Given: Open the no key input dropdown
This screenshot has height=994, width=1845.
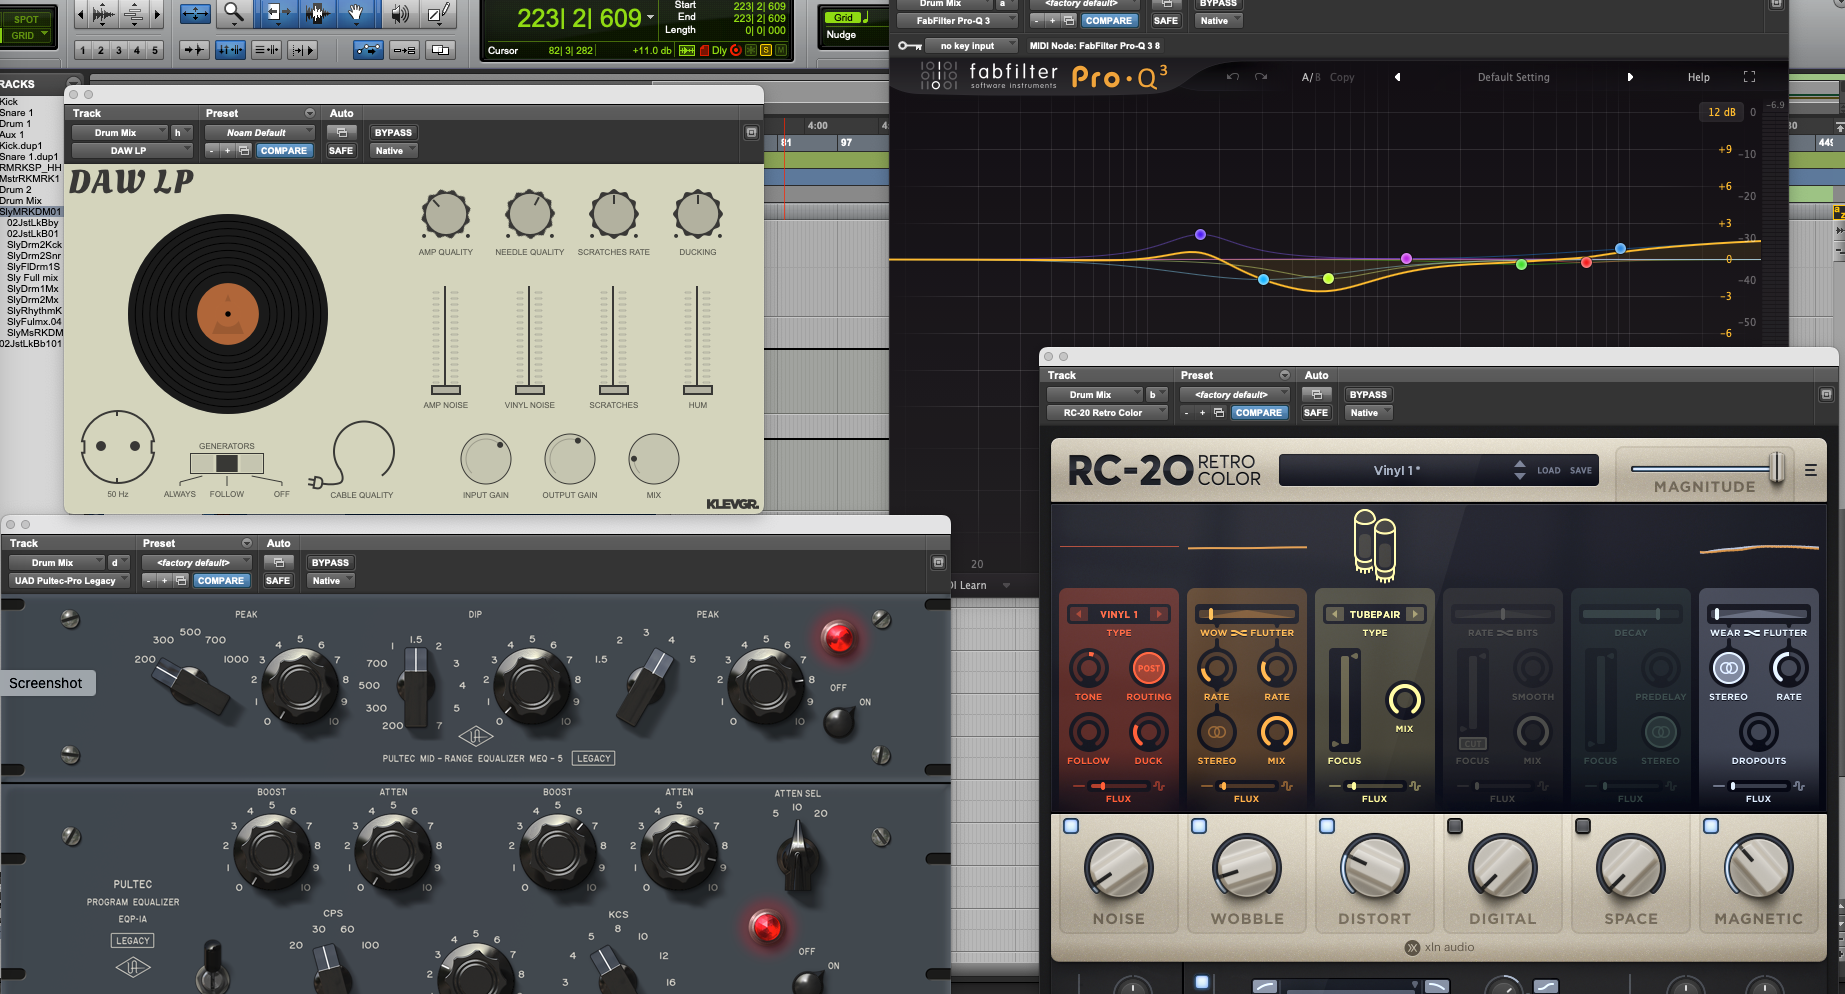Looking at the screenshot, I should 969,45.
